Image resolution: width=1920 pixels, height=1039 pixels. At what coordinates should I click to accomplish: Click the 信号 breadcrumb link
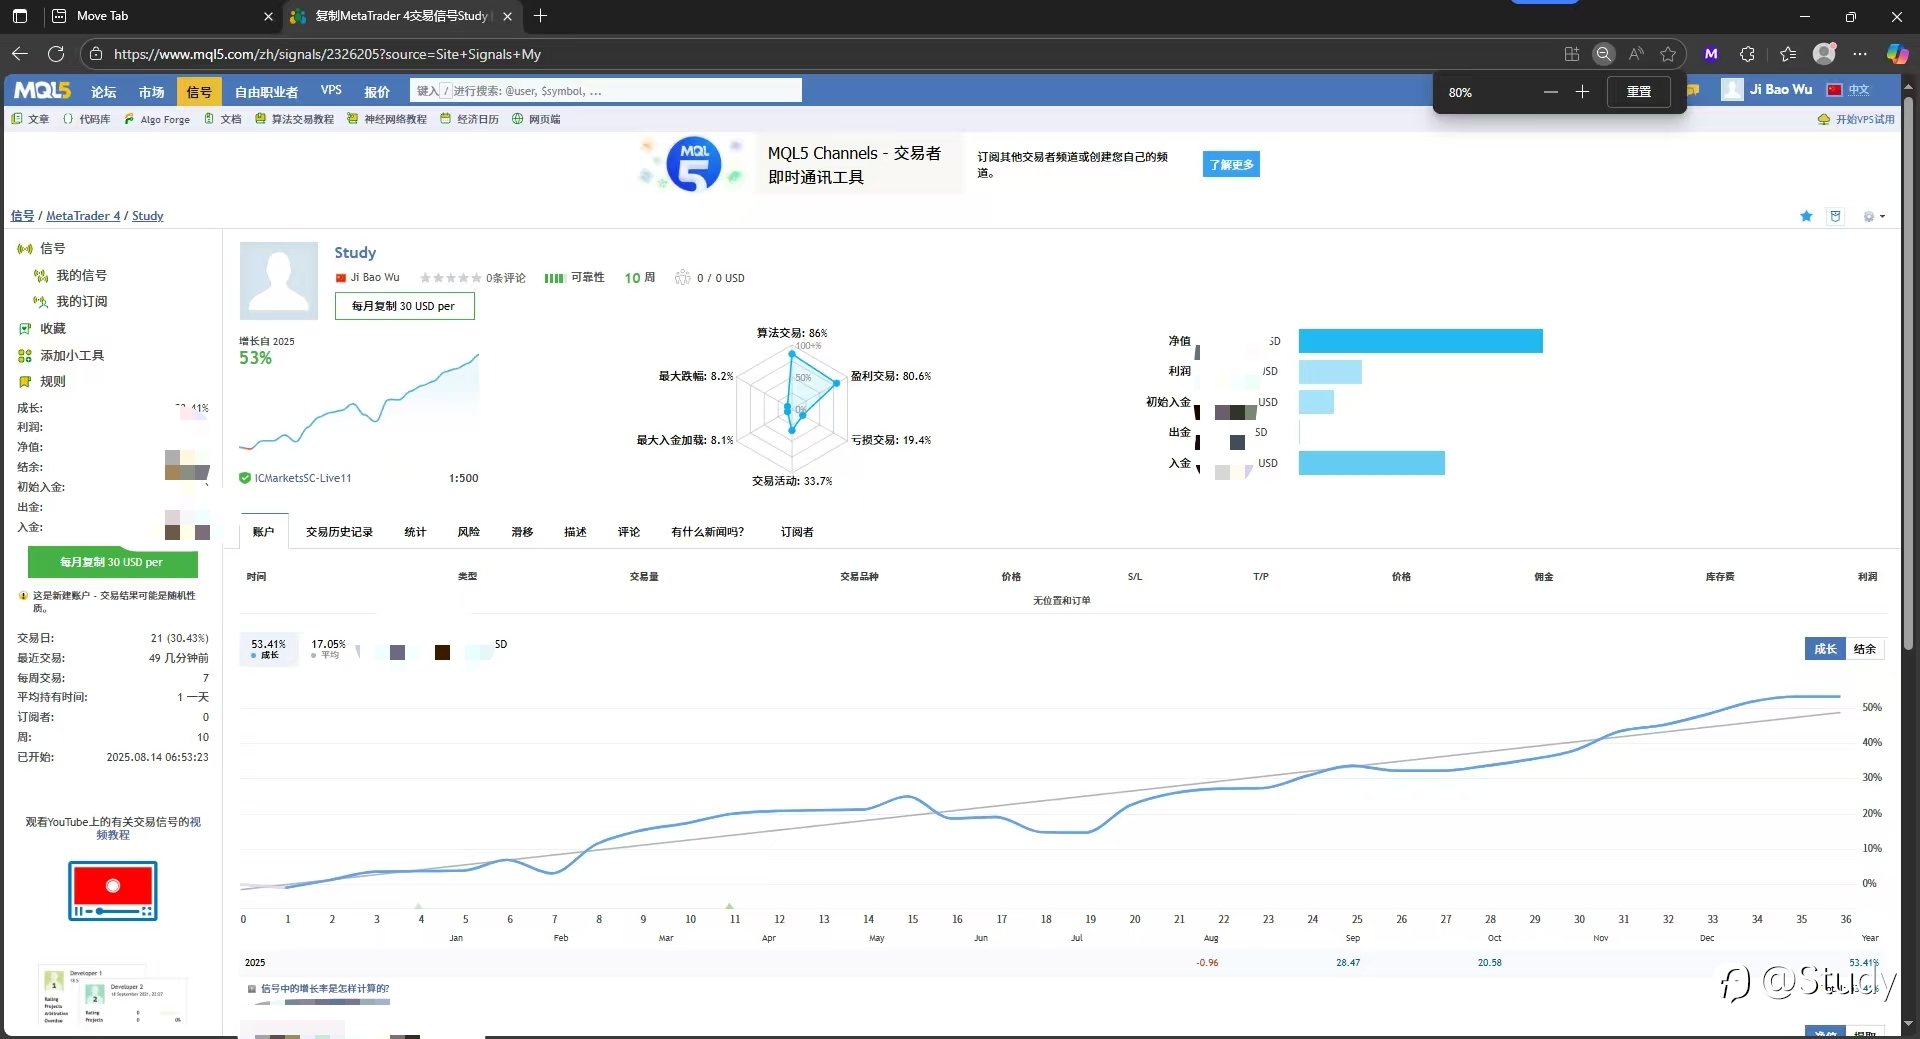pos(22,216)
